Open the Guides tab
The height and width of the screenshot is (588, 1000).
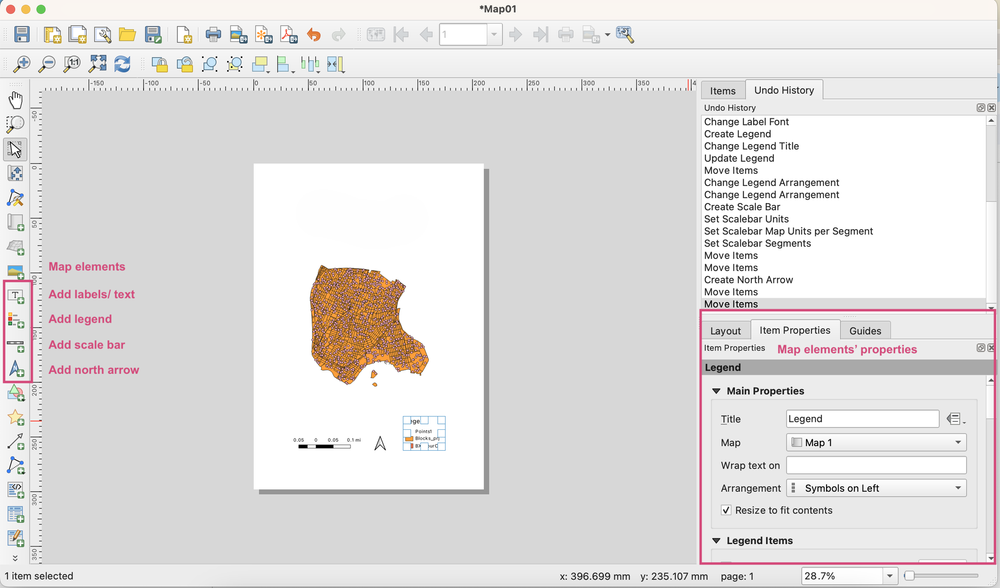[865, 331]
